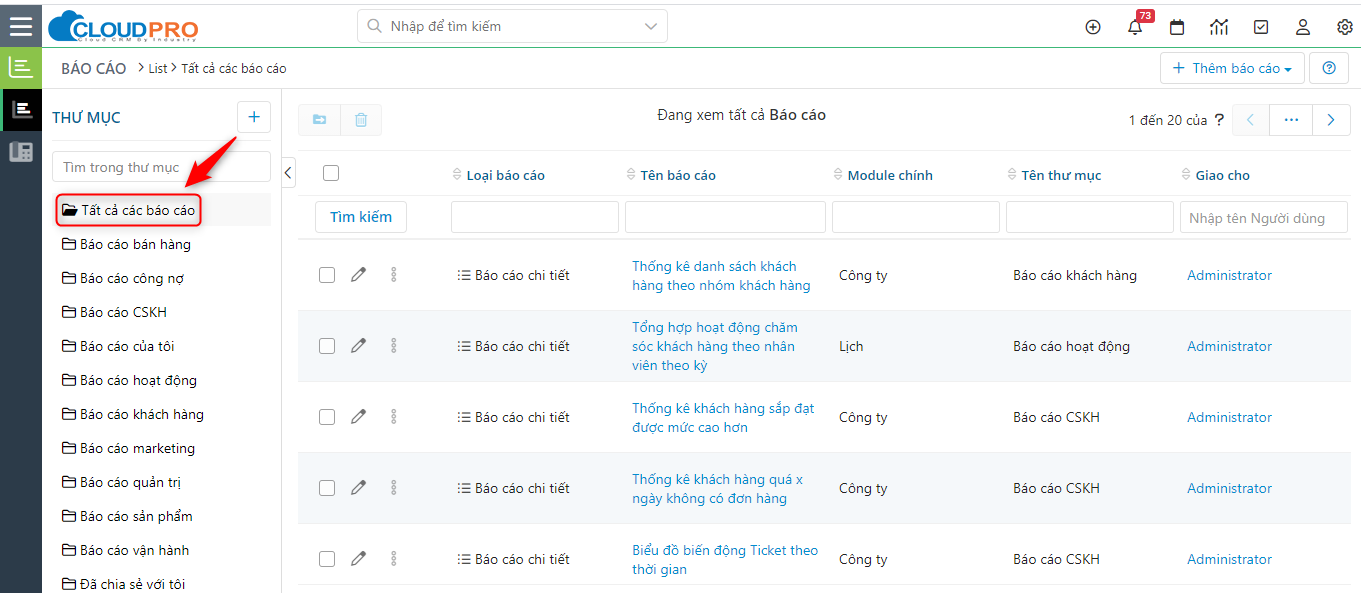The image size is (1361, 593).
Task: Open the calendar icon in header
Action: point(1177,27)
